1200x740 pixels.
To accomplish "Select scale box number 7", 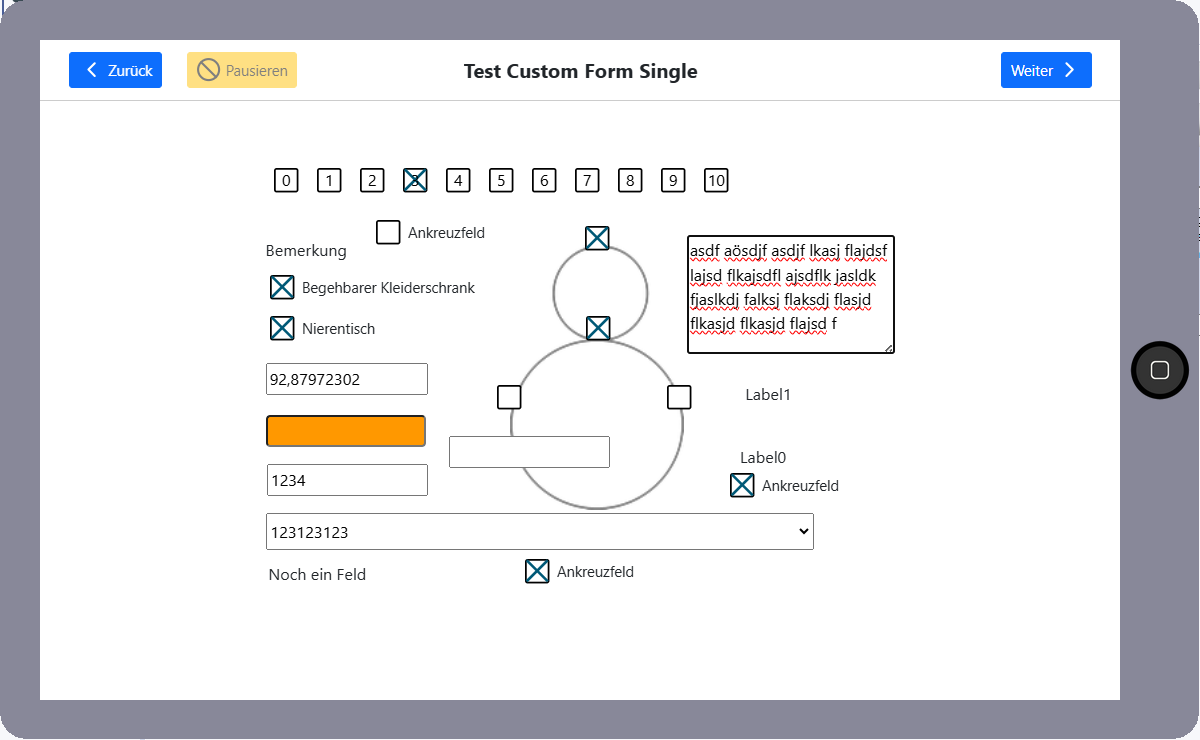I will click(587, 180).
